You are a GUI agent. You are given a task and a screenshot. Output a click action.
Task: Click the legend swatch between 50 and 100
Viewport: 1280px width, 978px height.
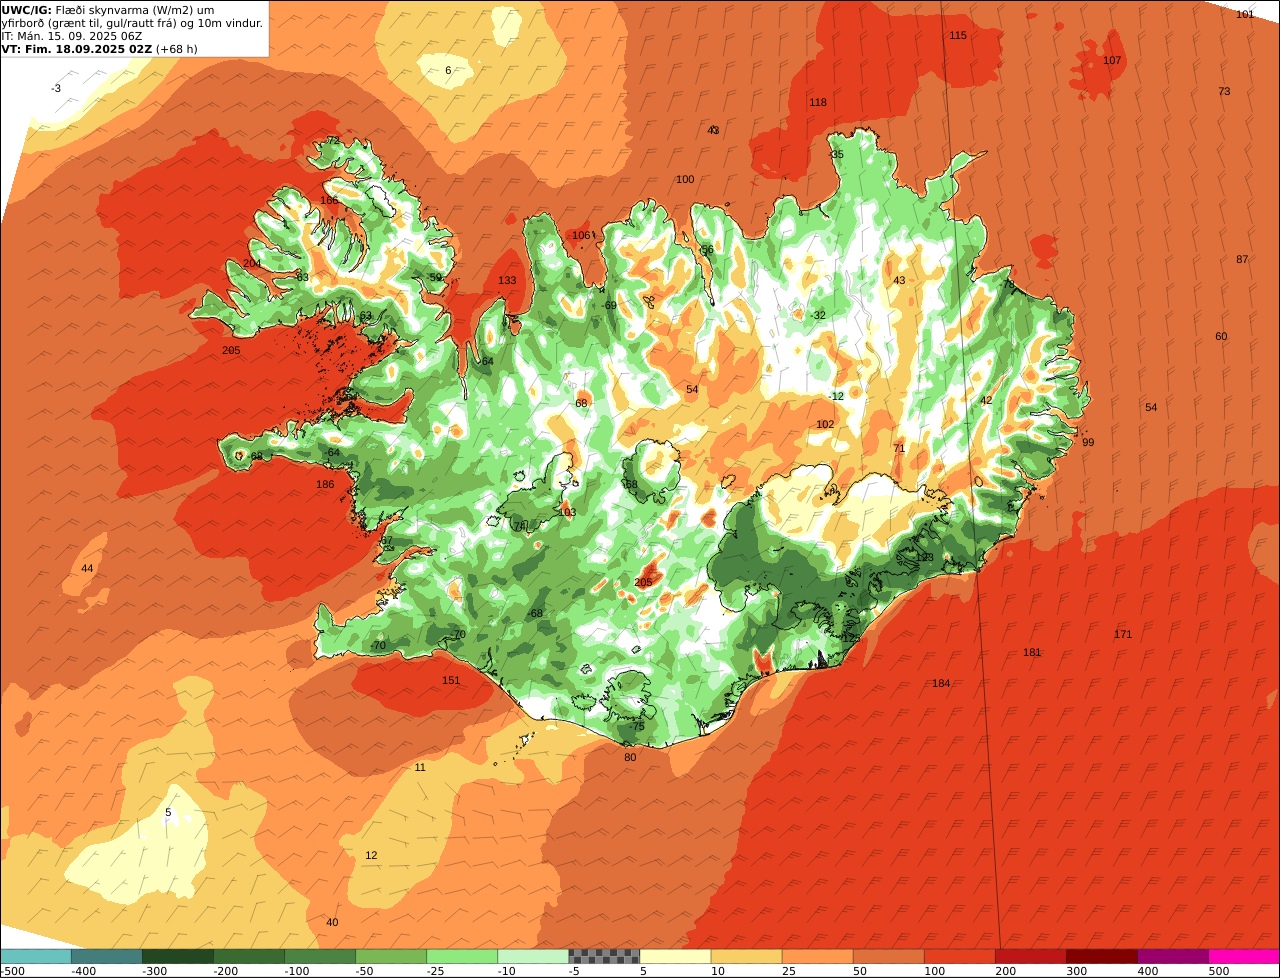click(888, 956)
